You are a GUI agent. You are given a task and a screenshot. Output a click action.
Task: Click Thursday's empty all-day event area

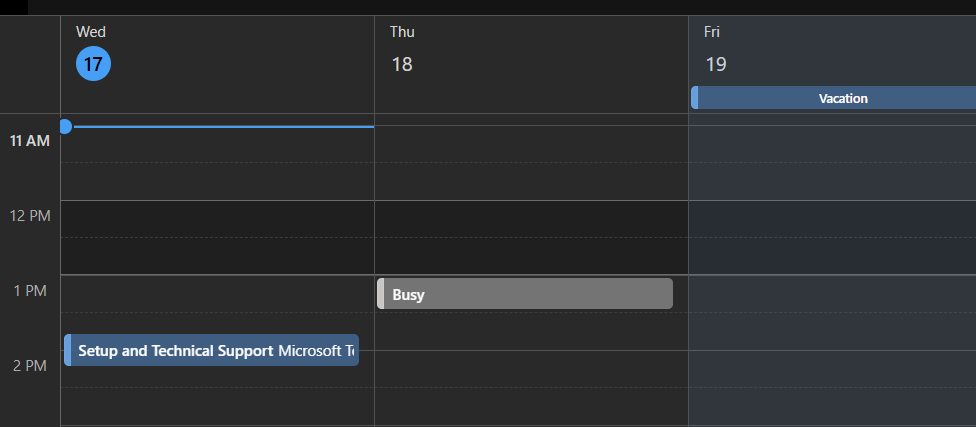[x=531, y=98]
